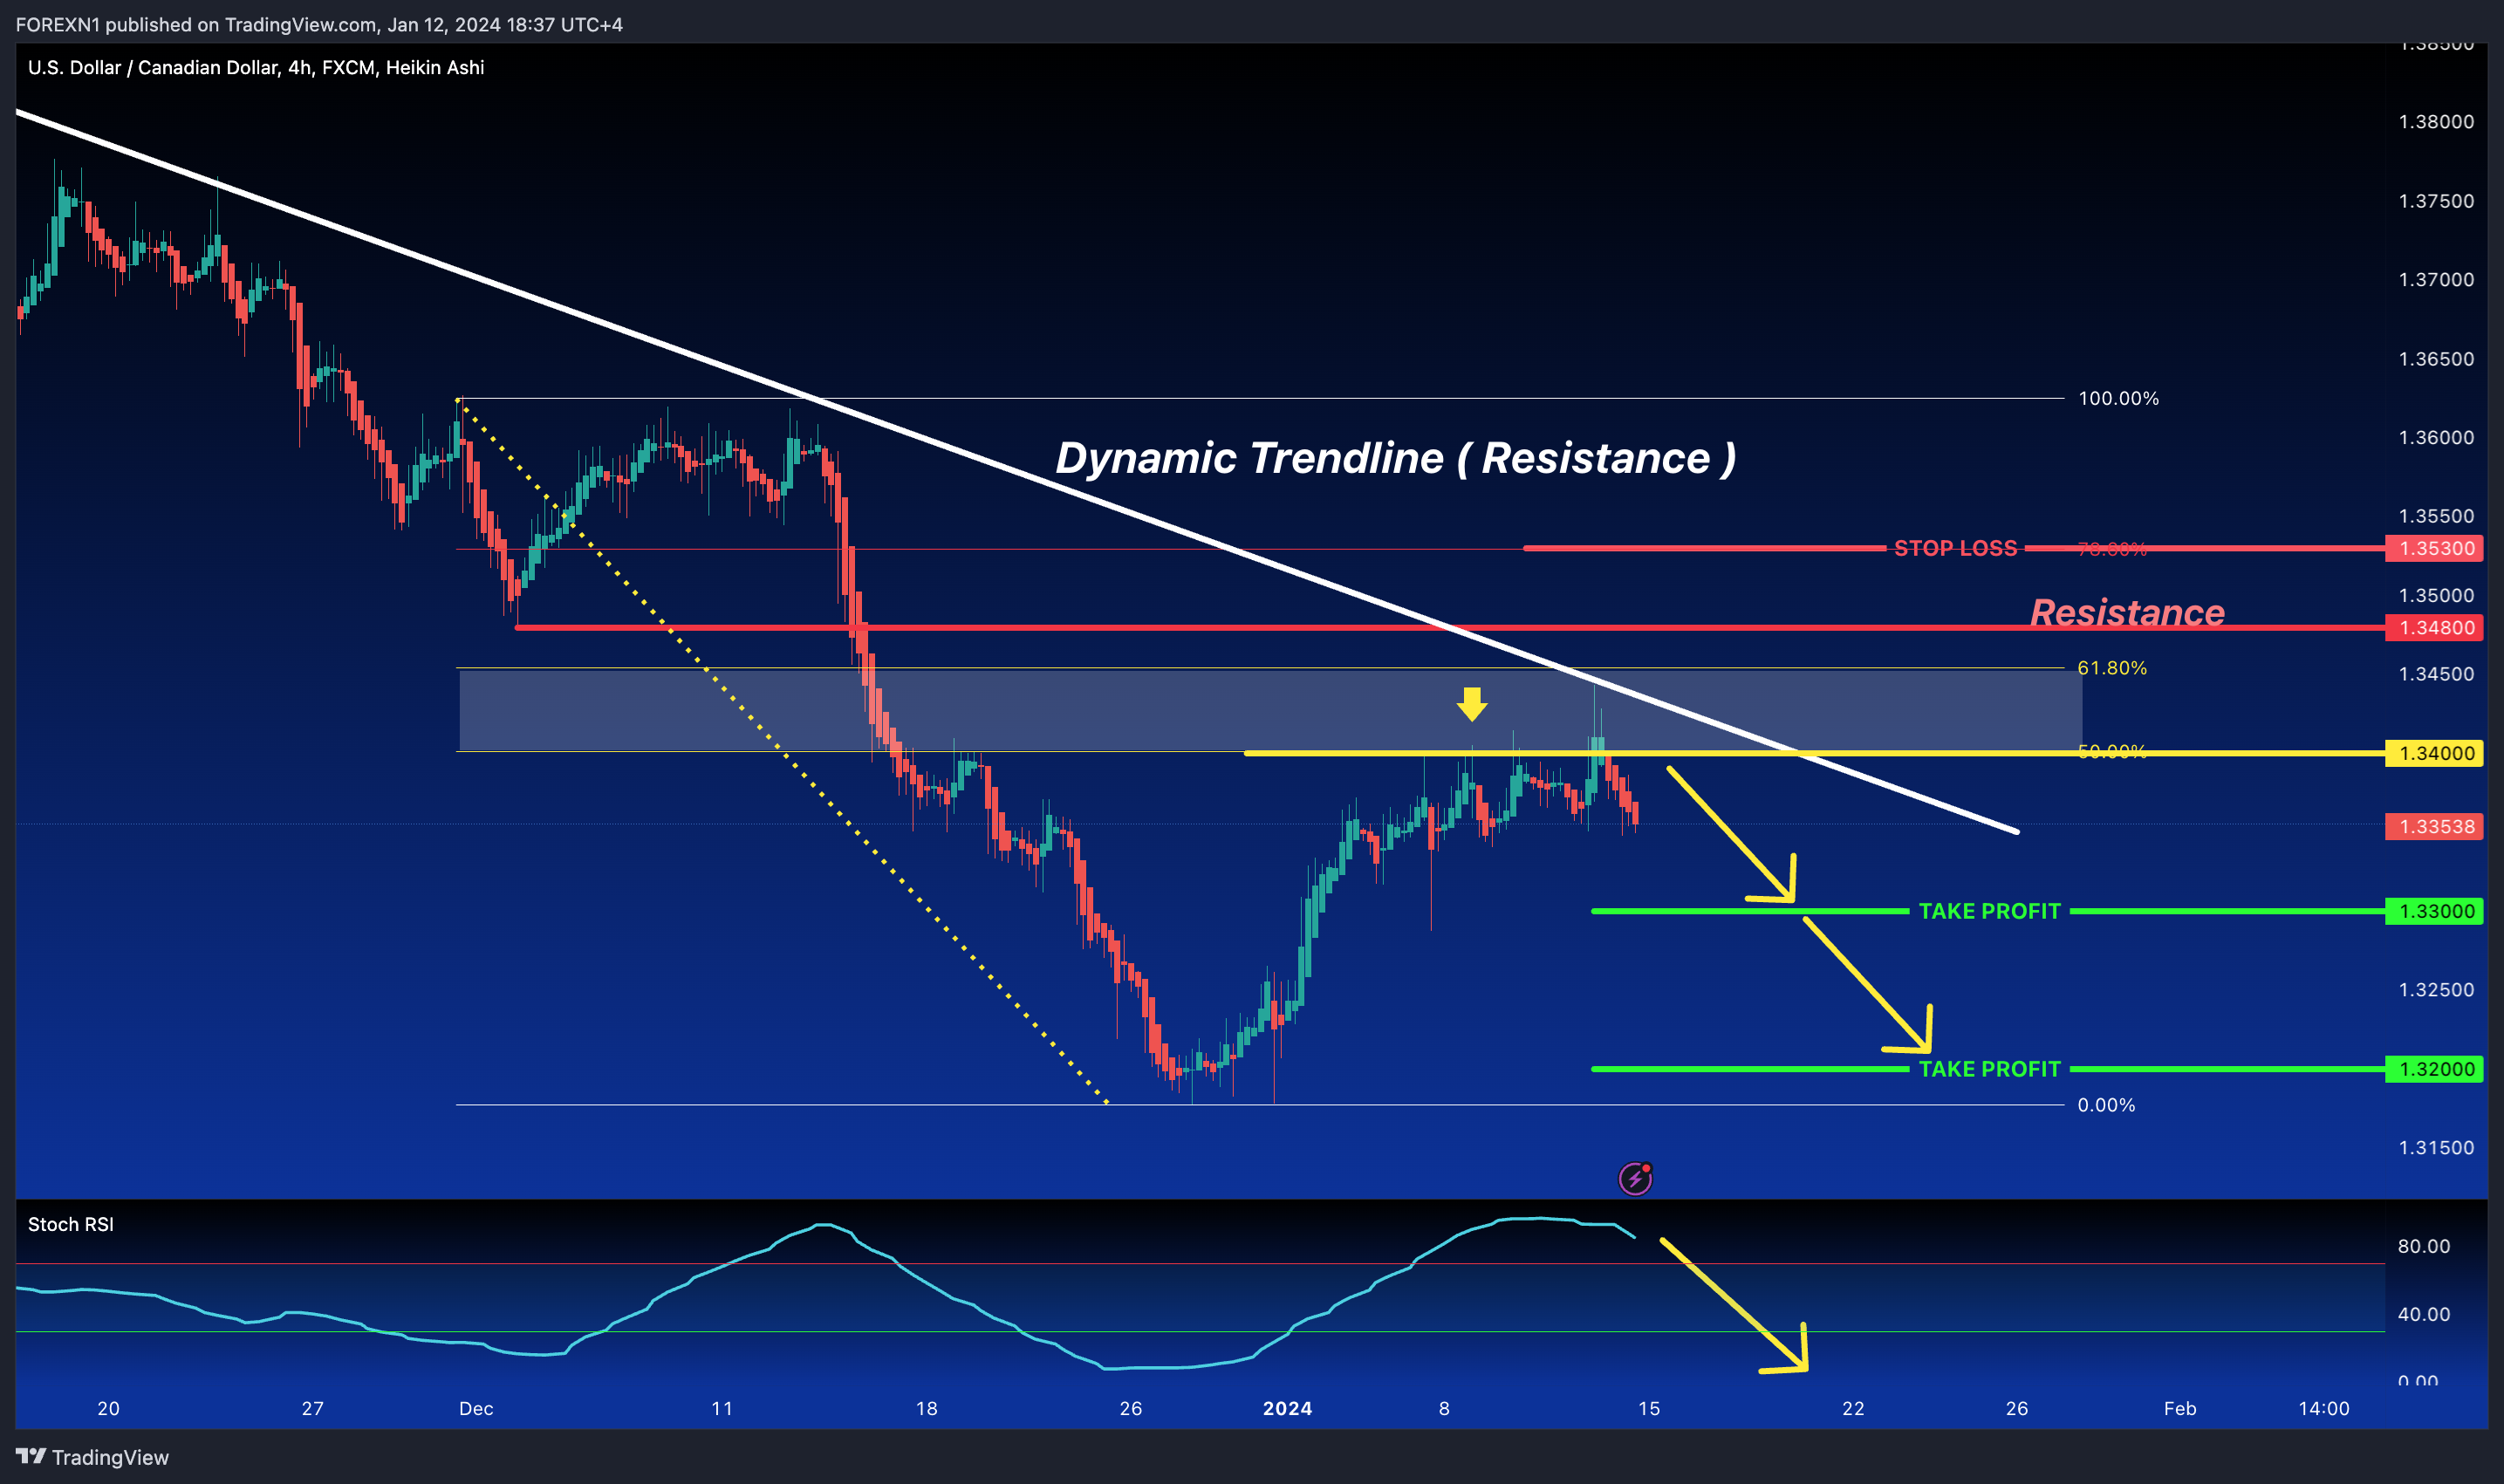
Task: Click the Stoch RSI indicator title
Action: pyautogui.click(x=71, y=1224)
